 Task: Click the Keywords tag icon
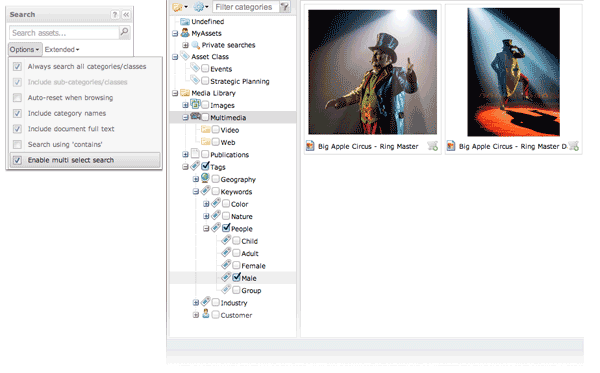point(206,191)
